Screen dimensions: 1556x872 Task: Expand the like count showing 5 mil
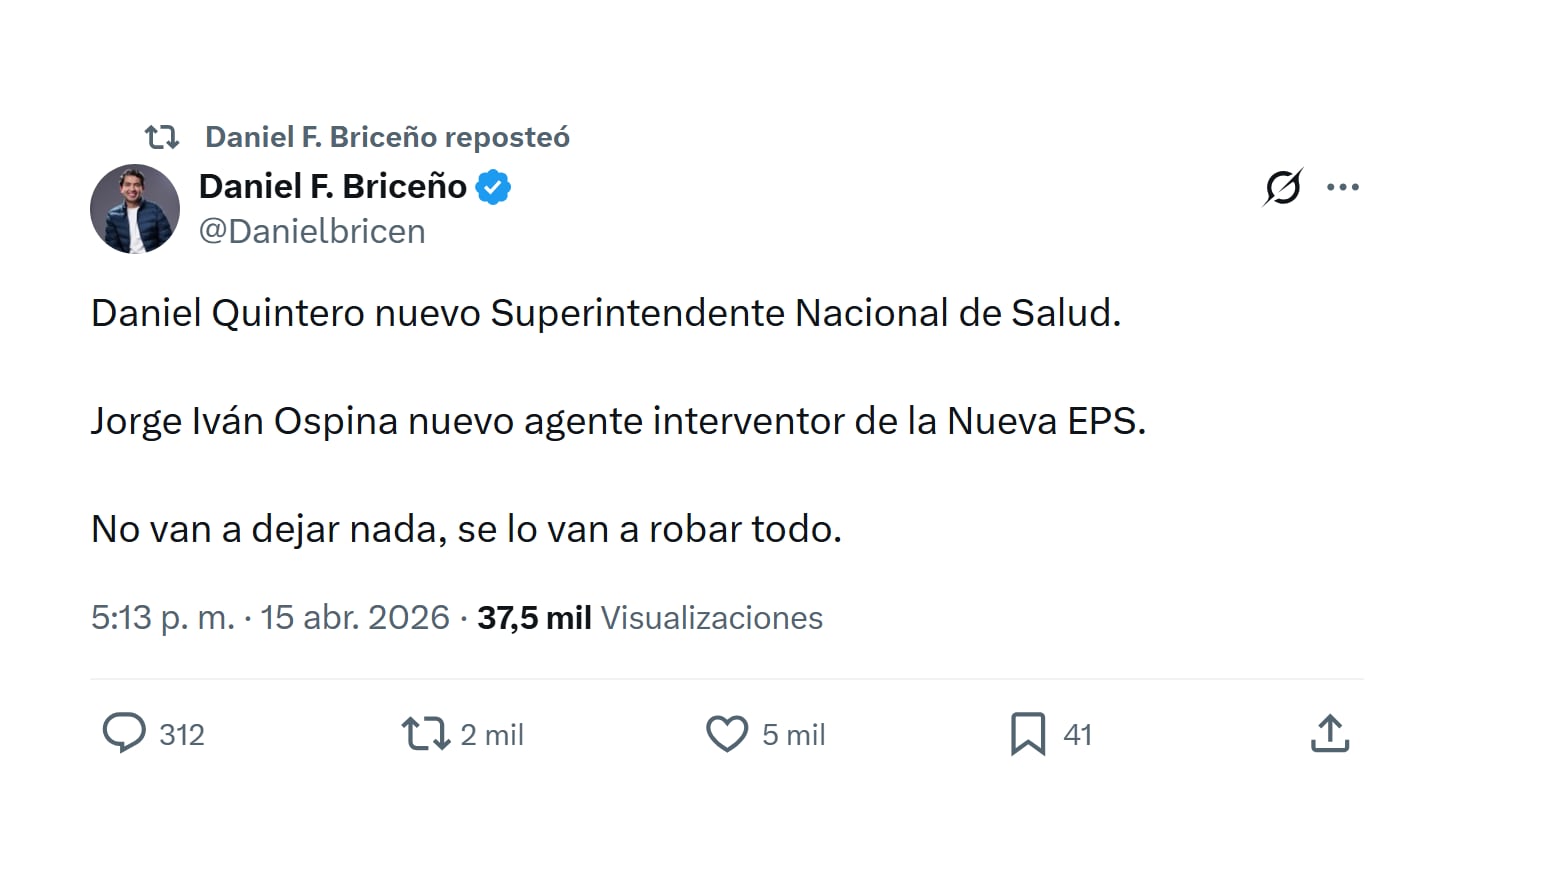point(793,735)
